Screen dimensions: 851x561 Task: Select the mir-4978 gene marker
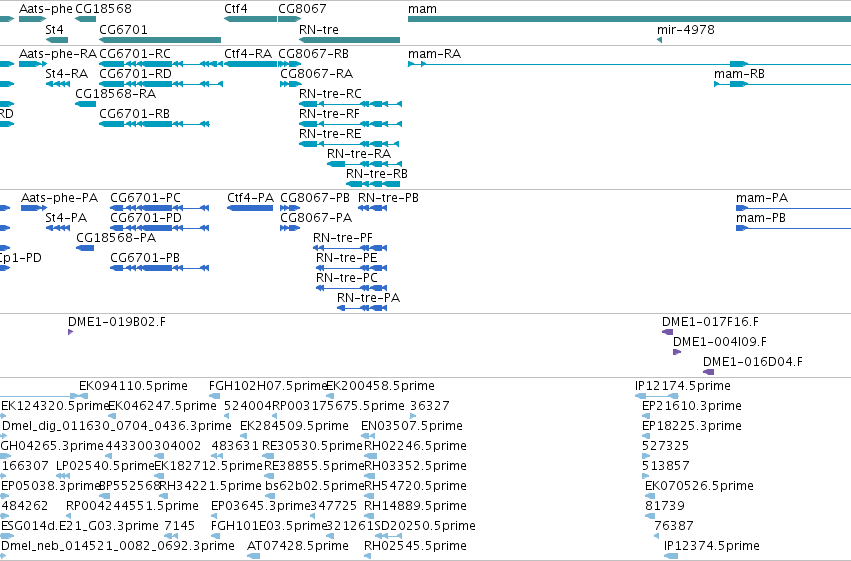659,40
